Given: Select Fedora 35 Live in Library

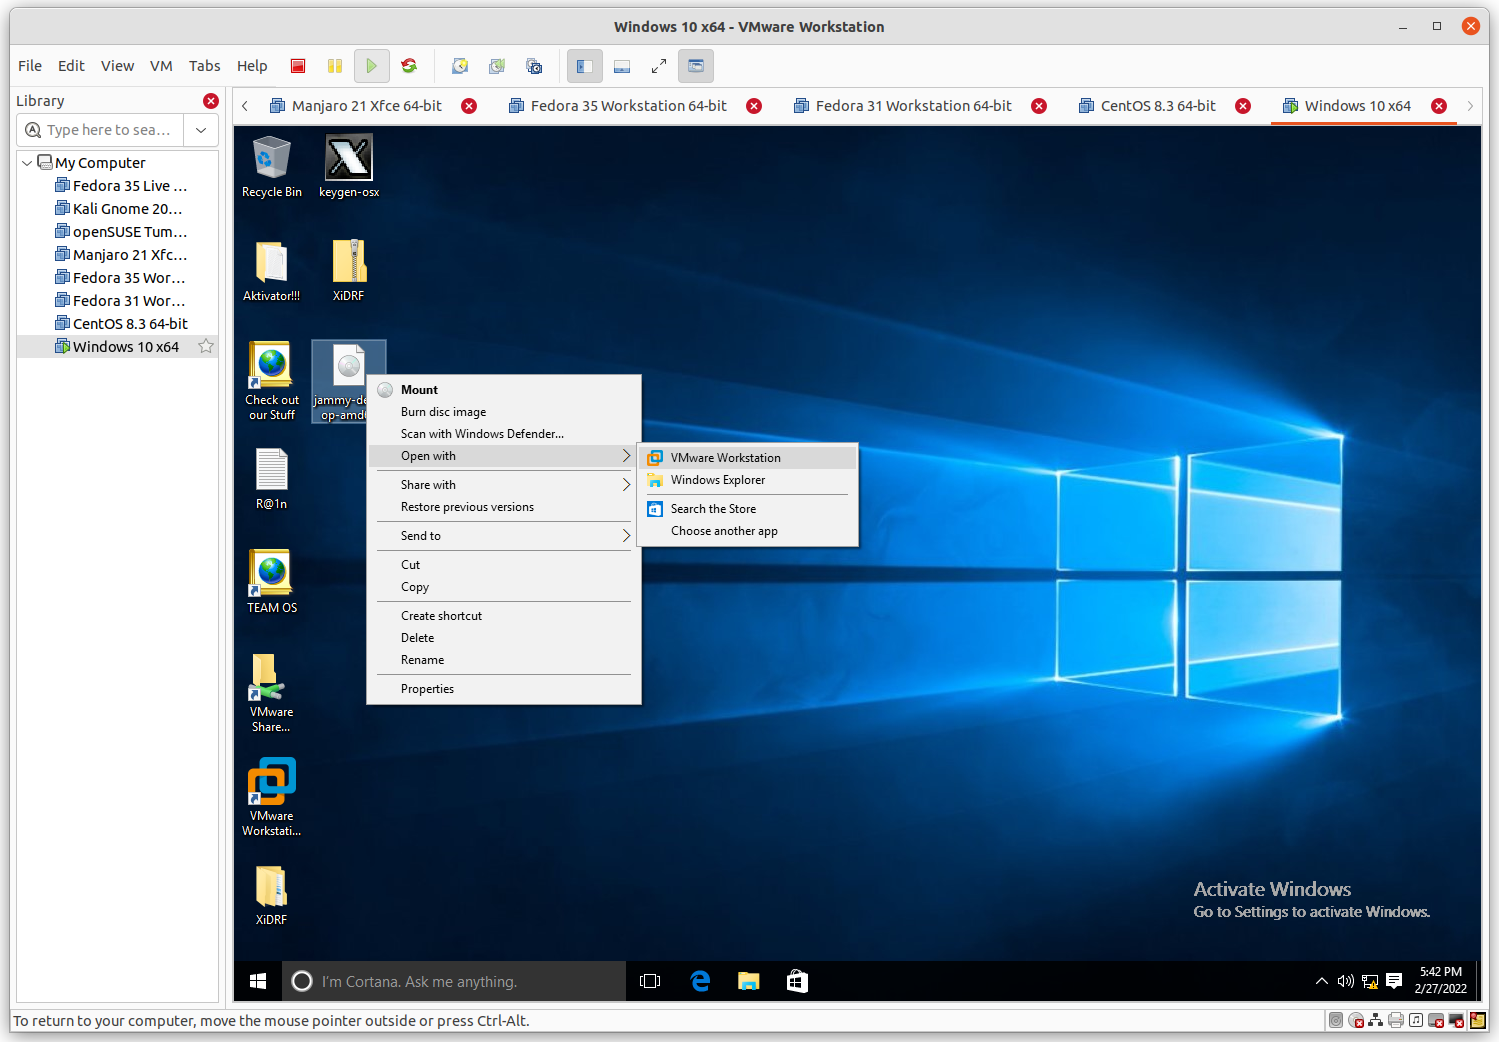Looking at the screenshot, I should coord(121,186).
